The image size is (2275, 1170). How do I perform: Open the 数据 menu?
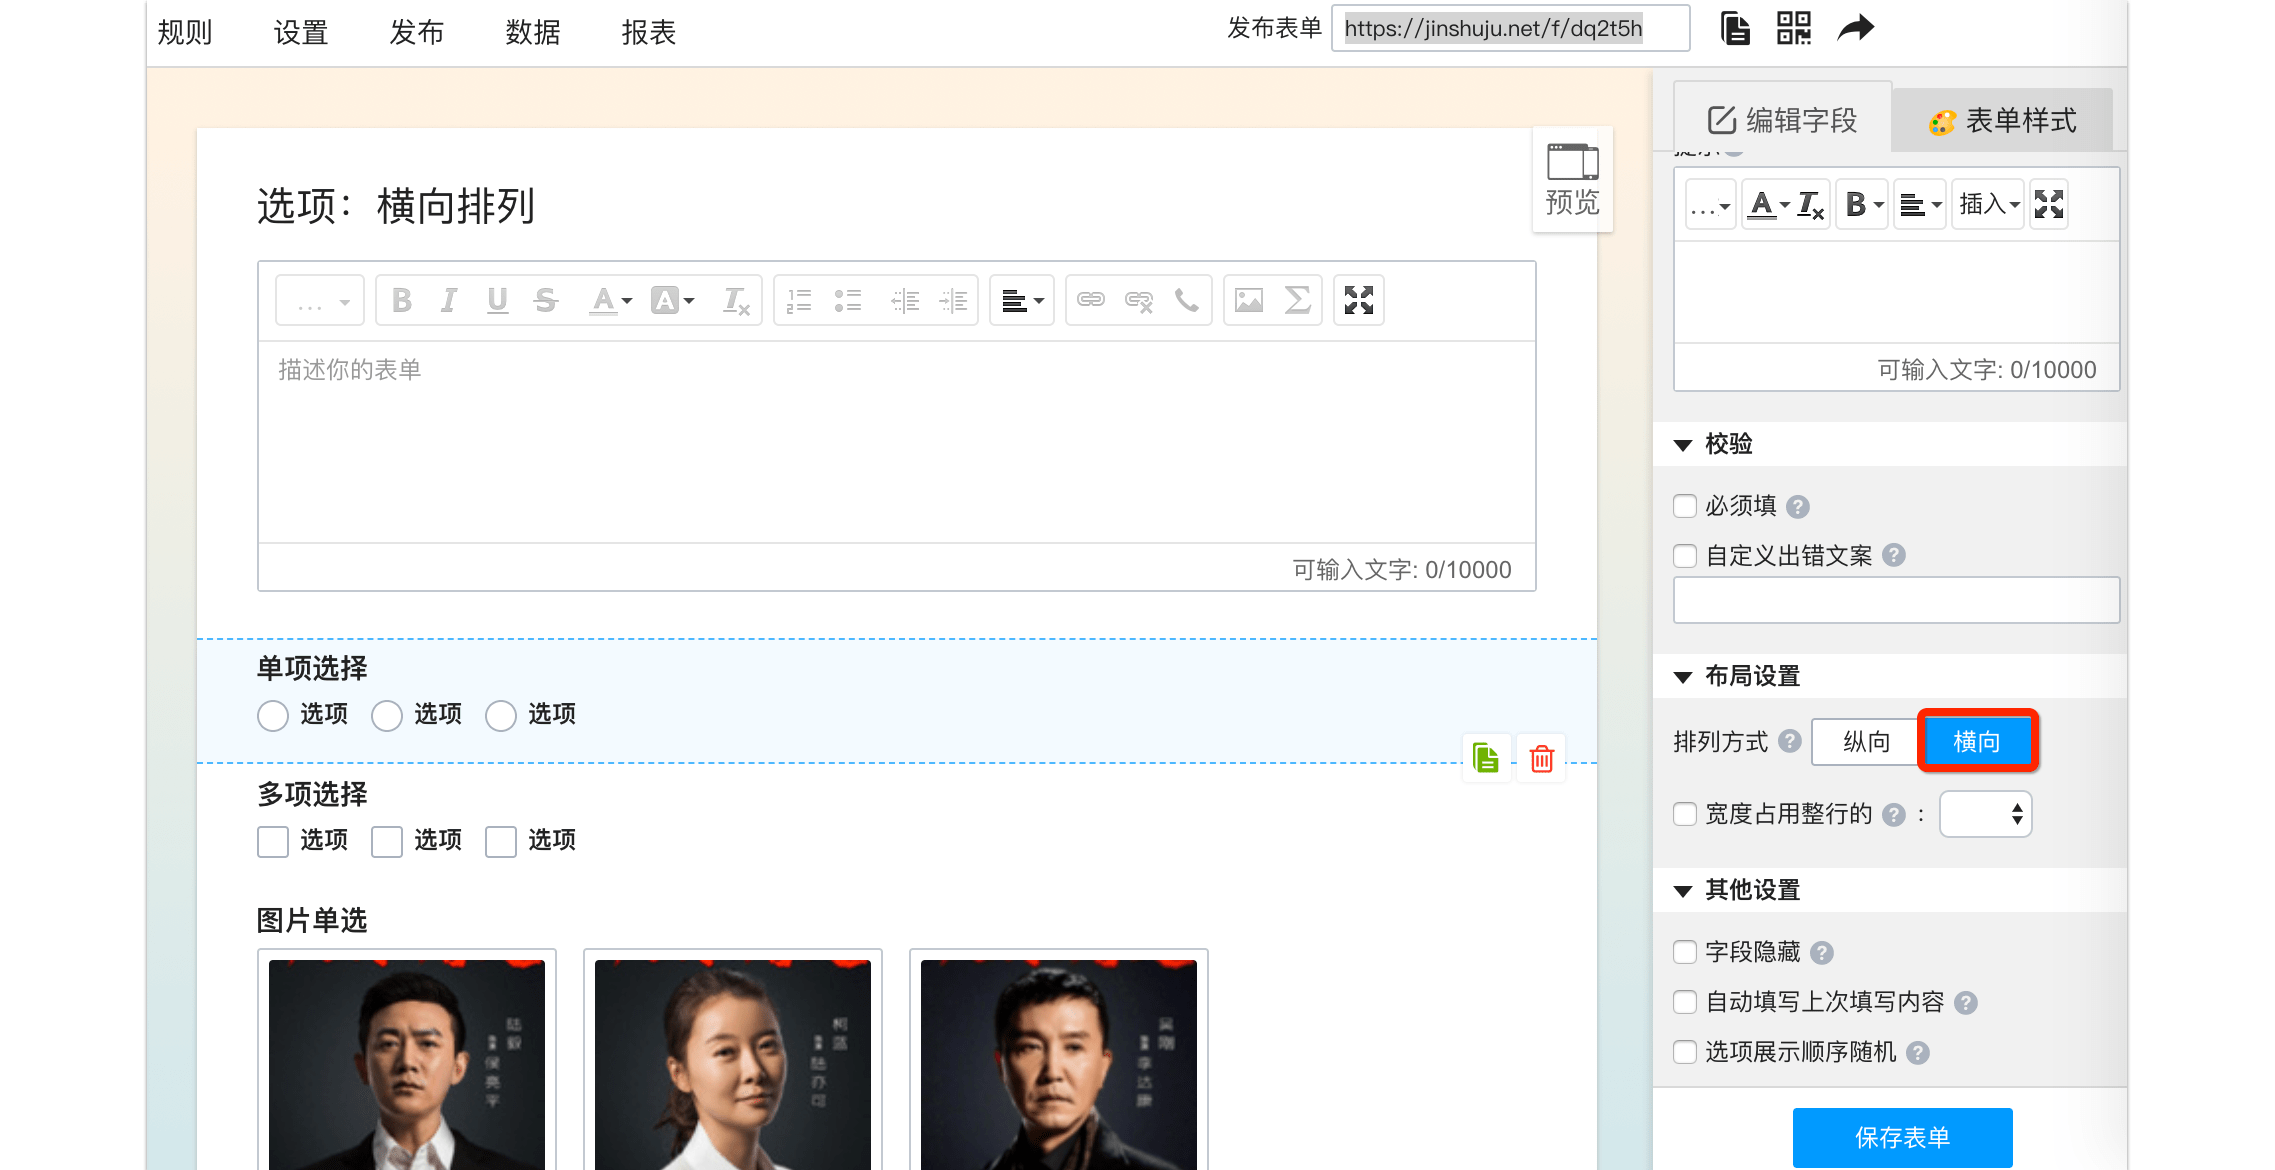click(532, 32)
